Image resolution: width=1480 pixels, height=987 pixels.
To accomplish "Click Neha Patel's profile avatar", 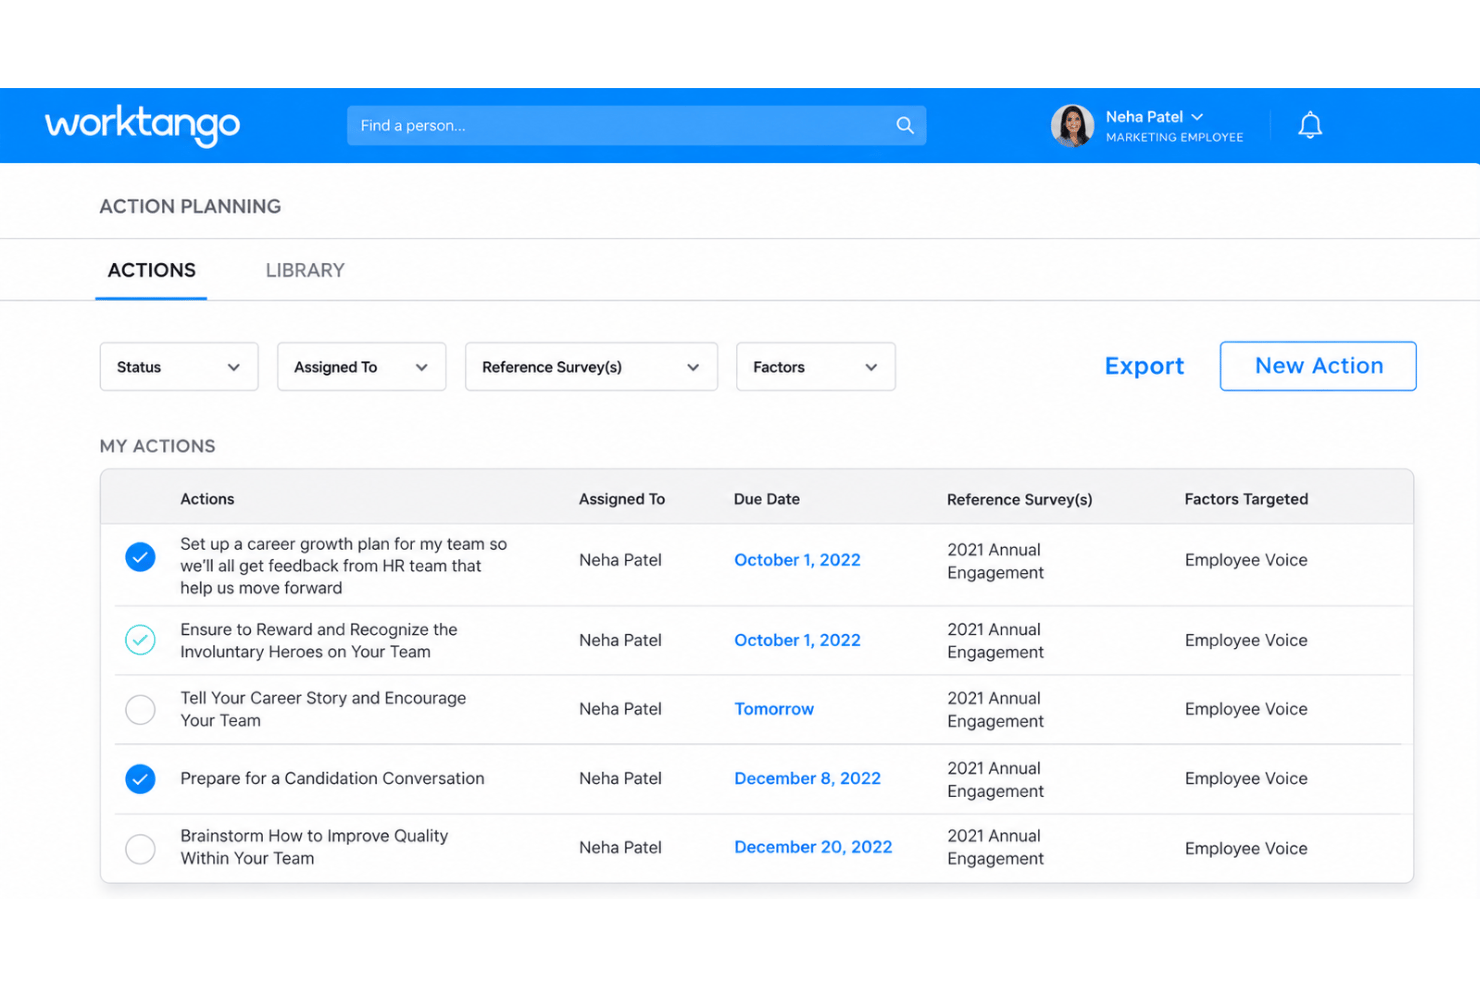I will (x=1072, y=126).
